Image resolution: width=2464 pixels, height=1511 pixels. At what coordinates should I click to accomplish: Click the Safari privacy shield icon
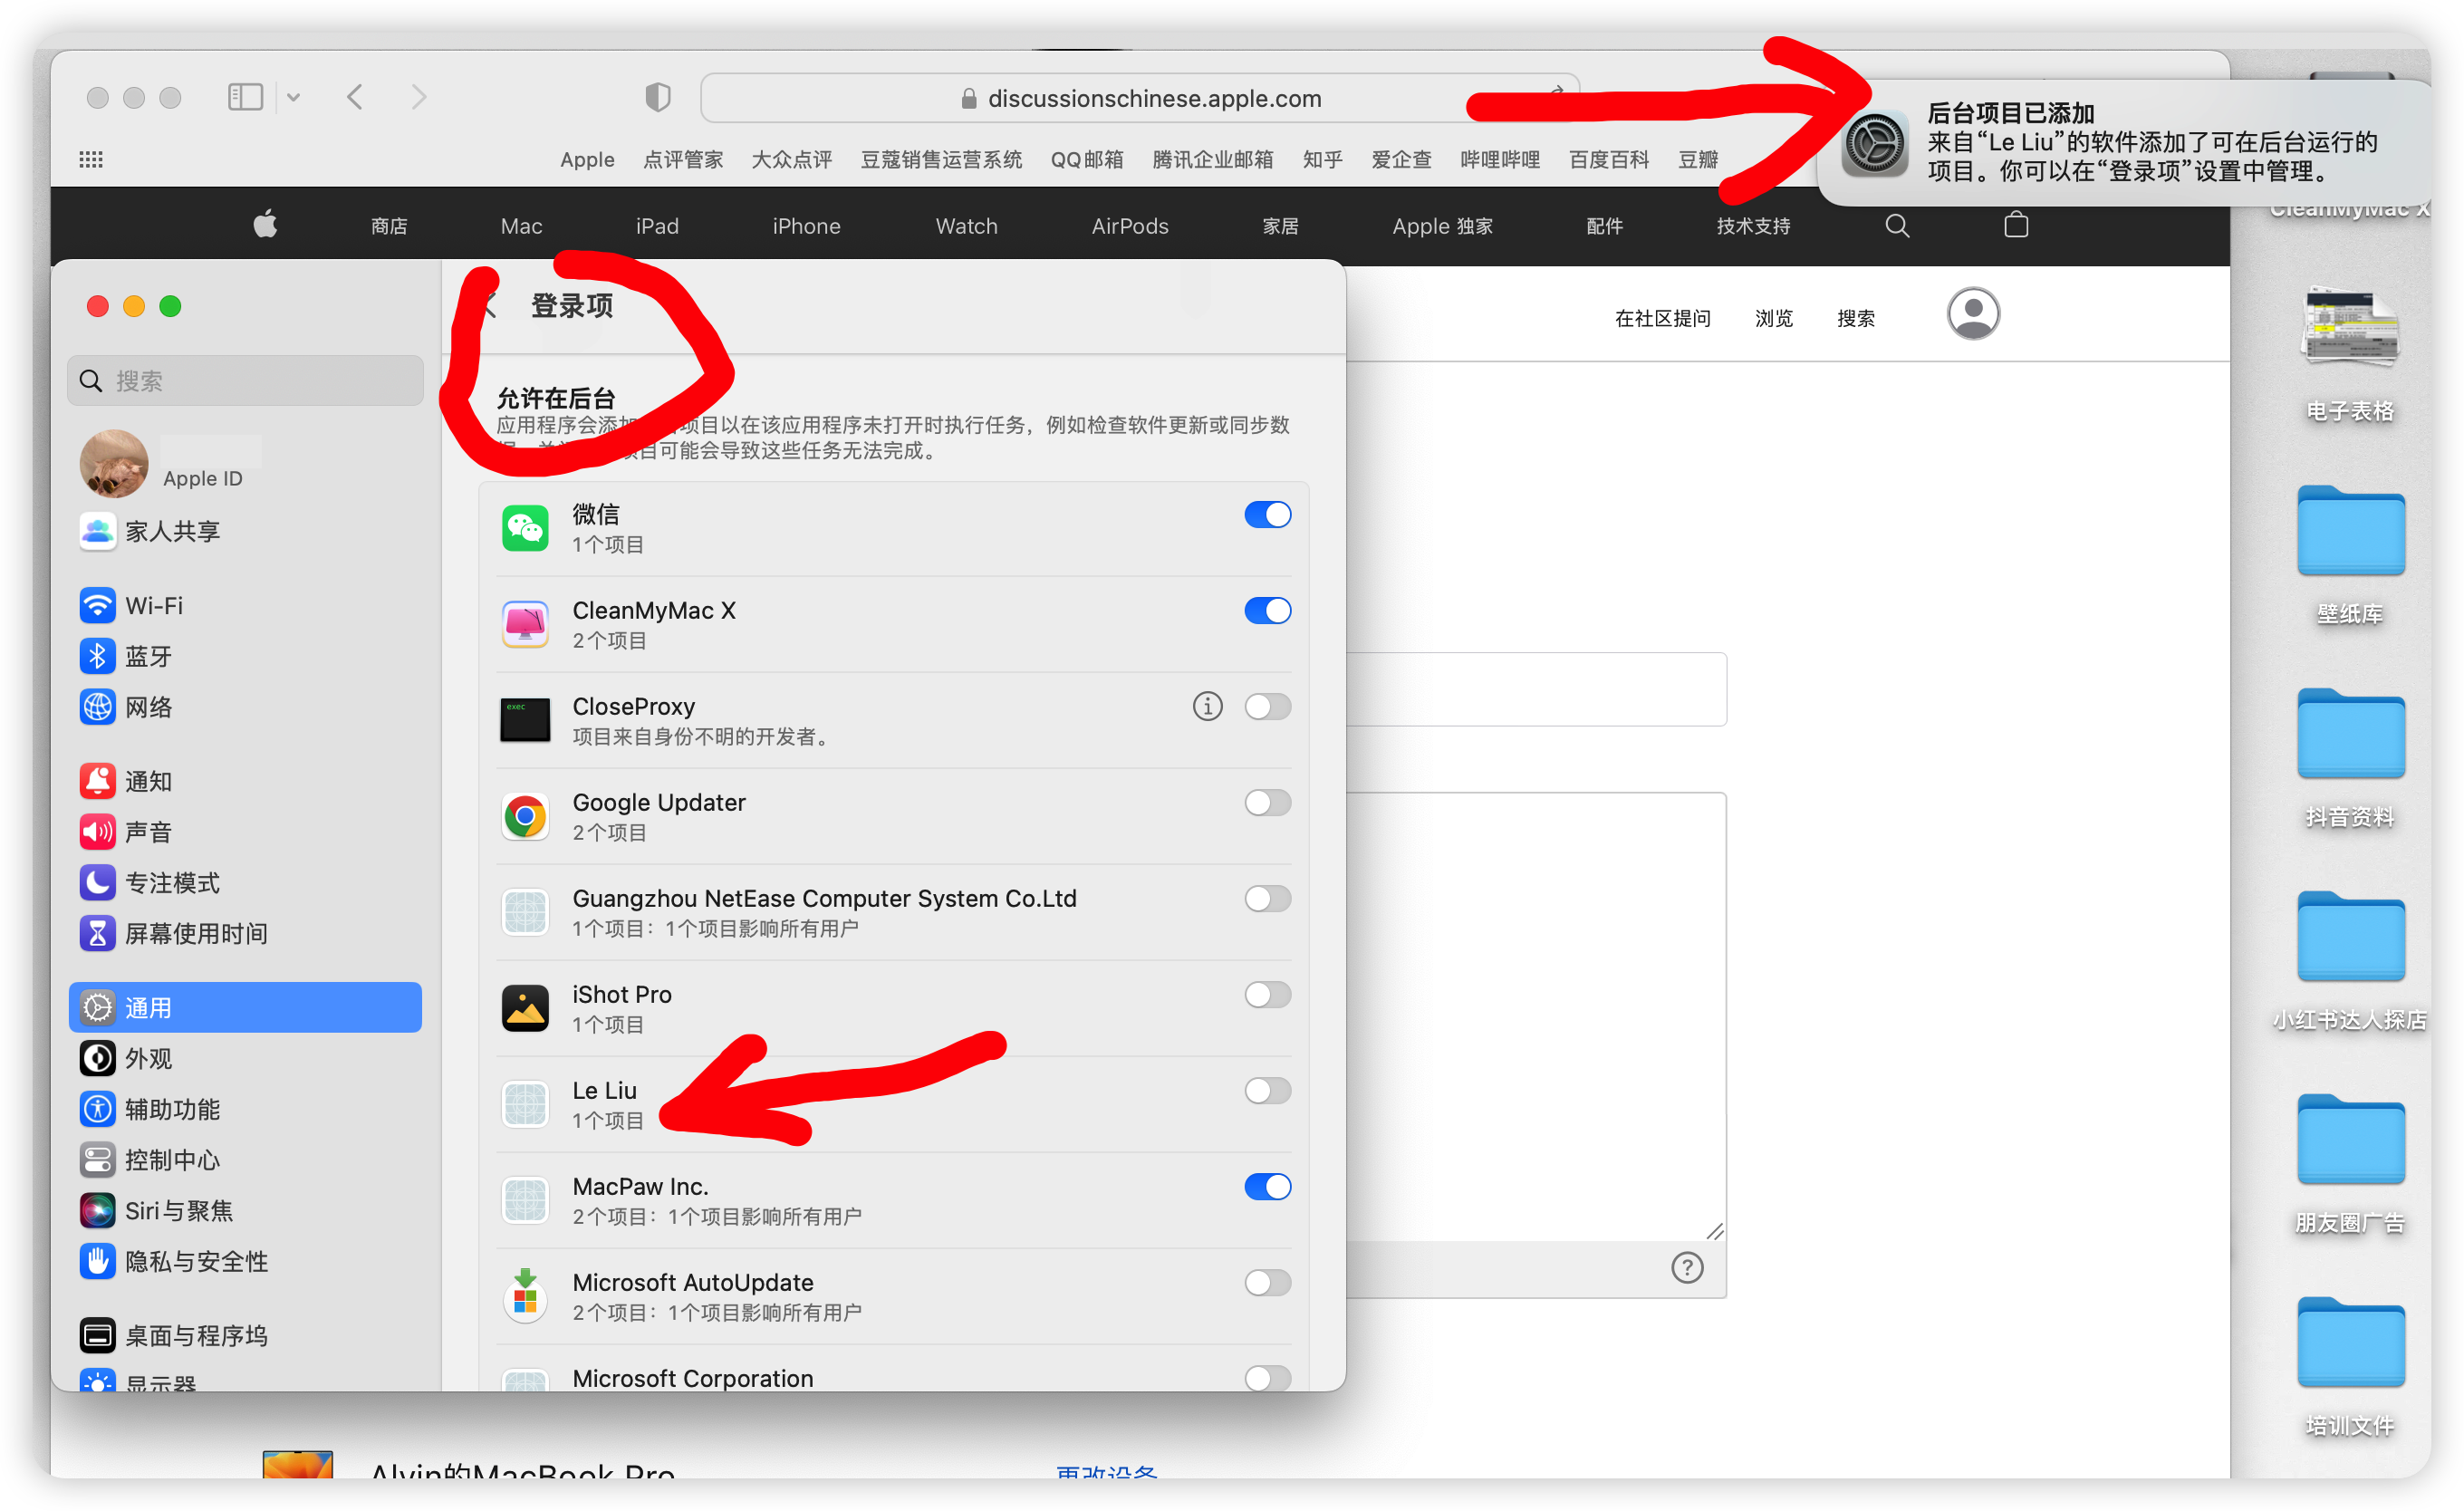point(657,97)
